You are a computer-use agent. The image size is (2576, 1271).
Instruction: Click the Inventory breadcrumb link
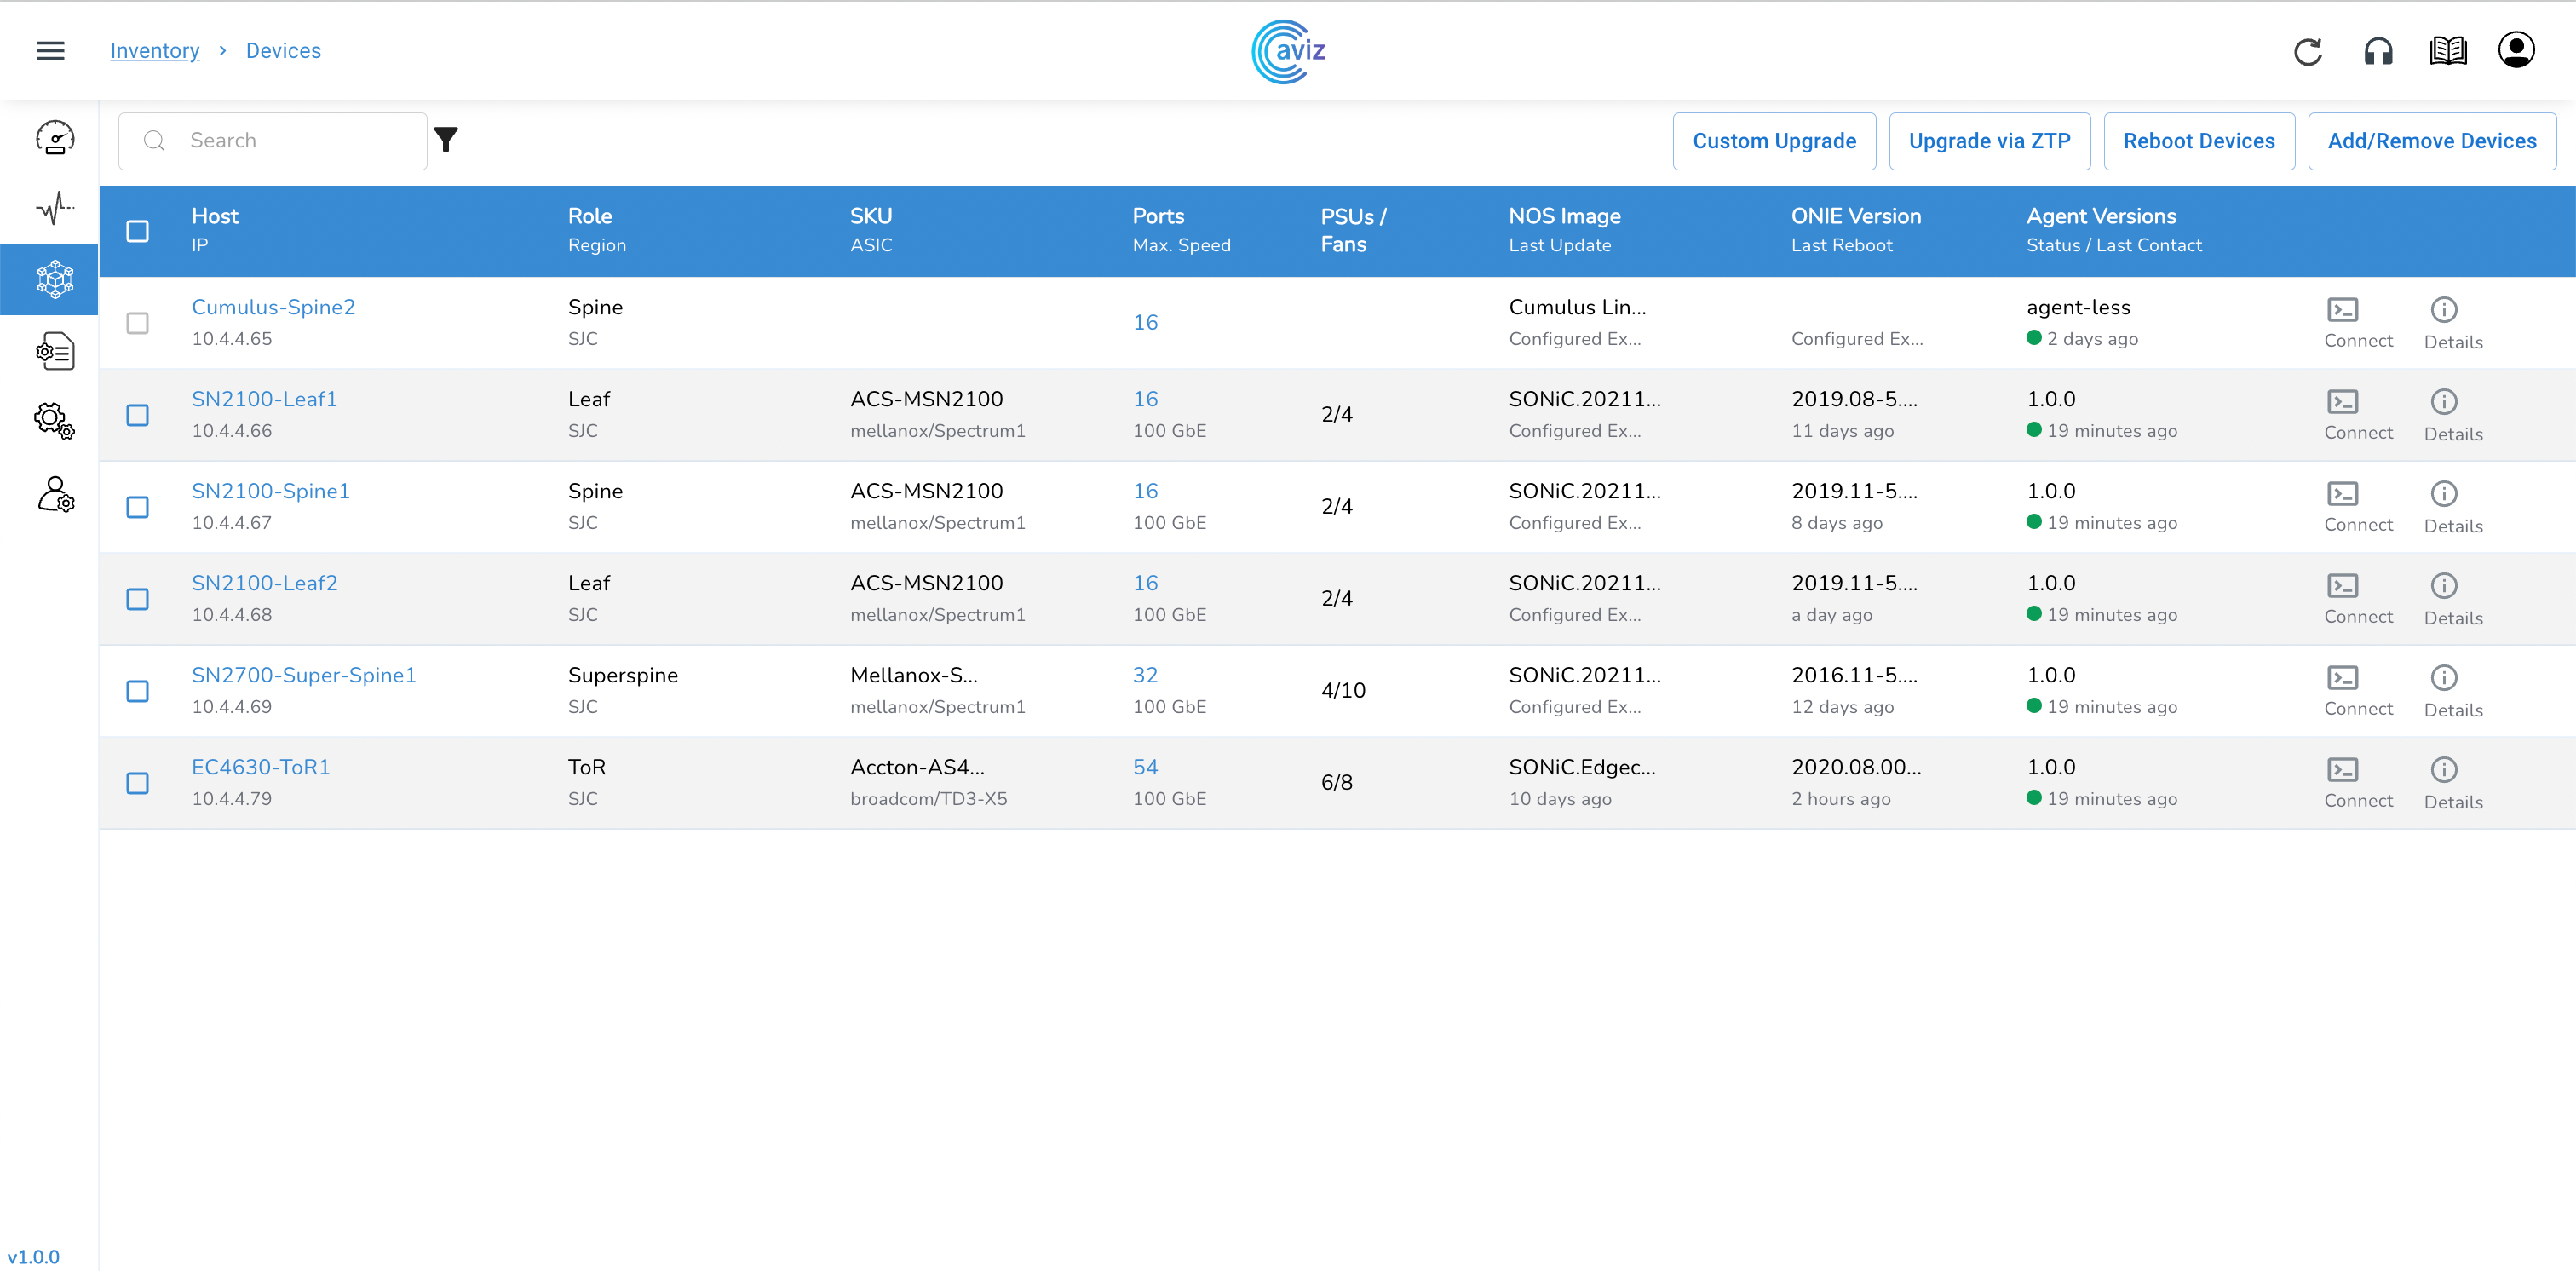pyautogui.click(x=154, y=50)
